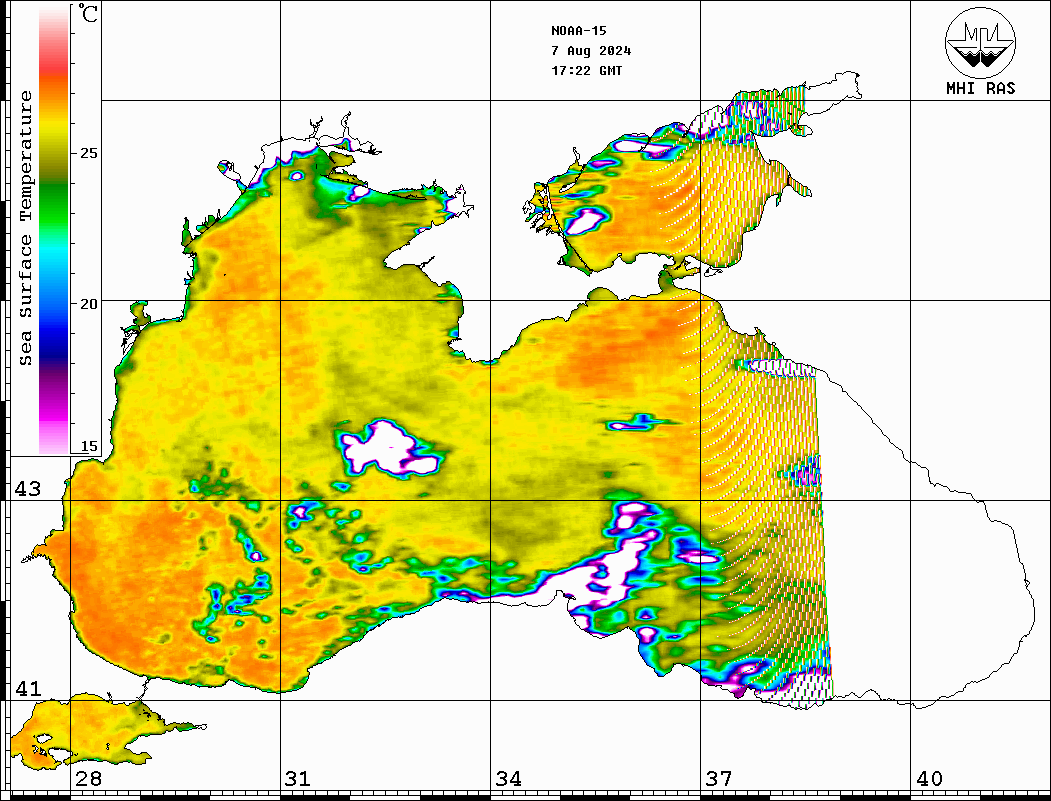Click the "Sea Surface Temperature" legend title

[25, 228]
